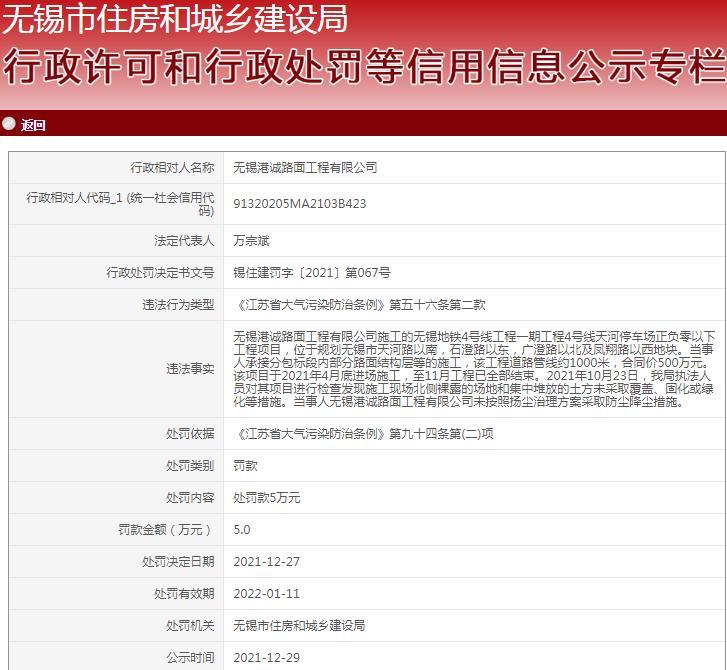
Task: Click the label 行政处罚决定书文号
Action: pos(160,273)
